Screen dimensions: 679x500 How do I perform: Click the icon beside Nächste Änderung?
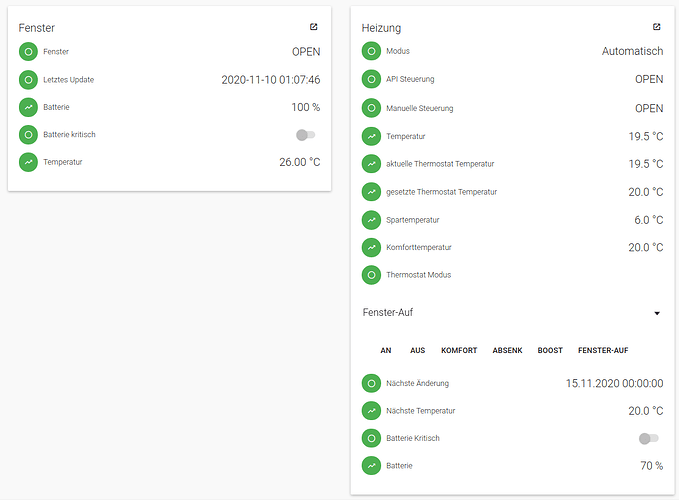[371, 383]
